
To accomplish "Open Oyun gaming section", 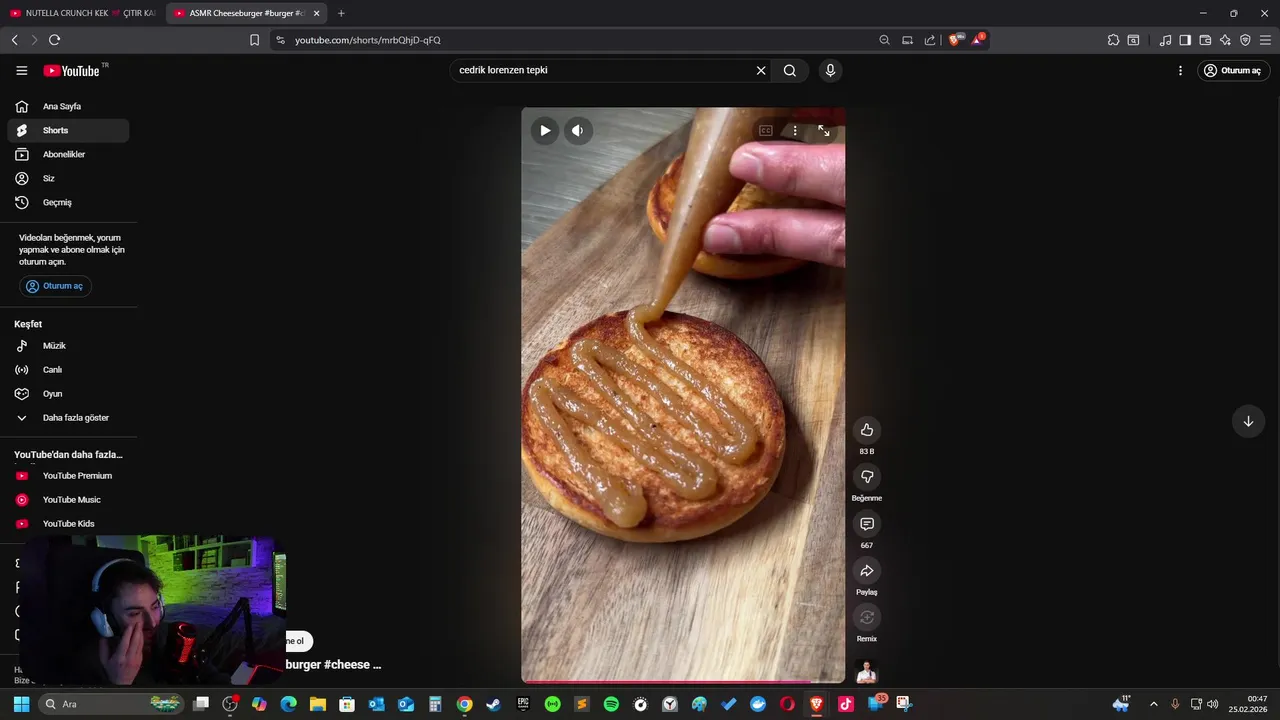I will [x=68, y=393].
